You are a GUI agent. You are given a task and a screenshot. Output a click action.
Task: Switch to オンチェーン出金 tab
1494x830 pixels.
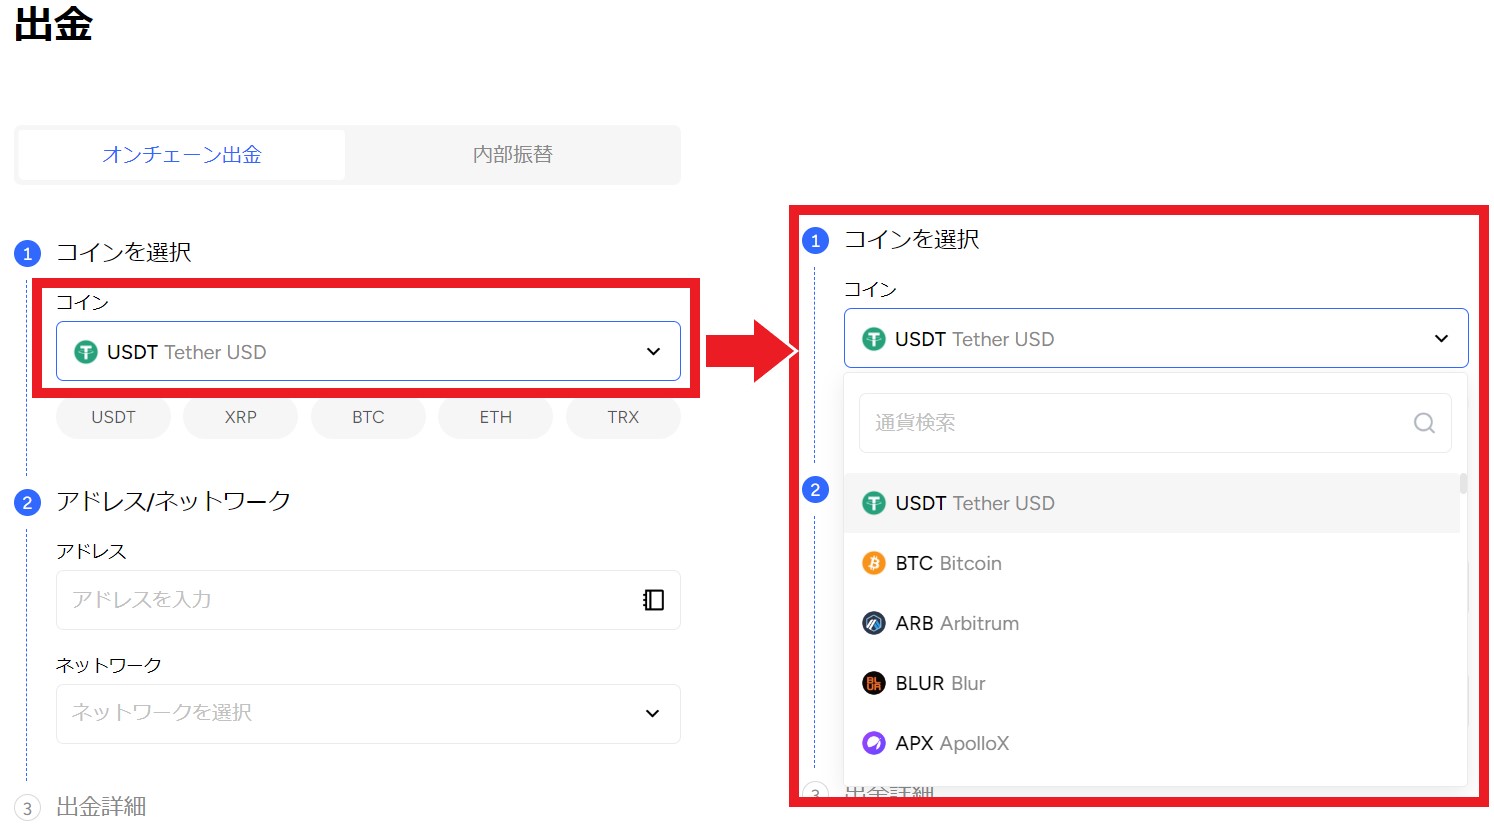coord(182,155)
